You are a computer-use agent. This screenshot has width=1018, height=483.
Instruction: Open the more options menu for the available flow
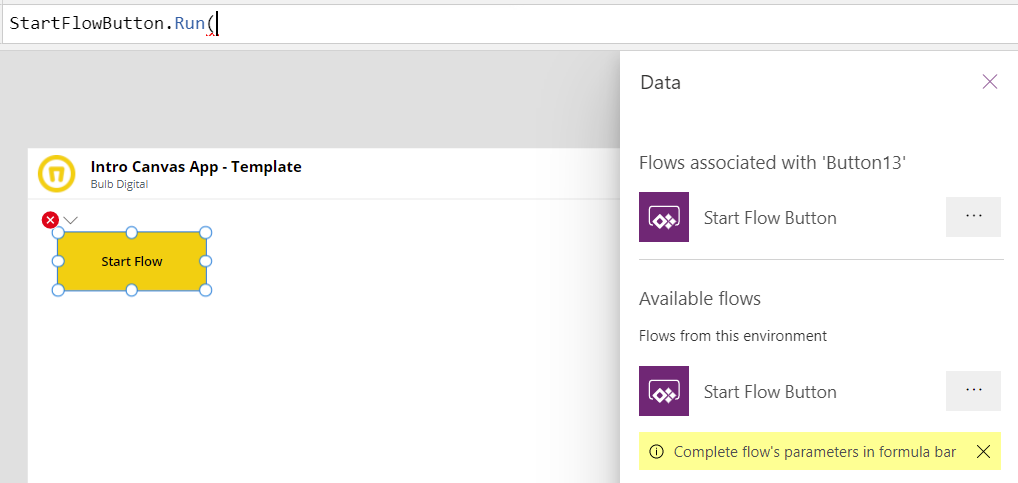[973, 391]
